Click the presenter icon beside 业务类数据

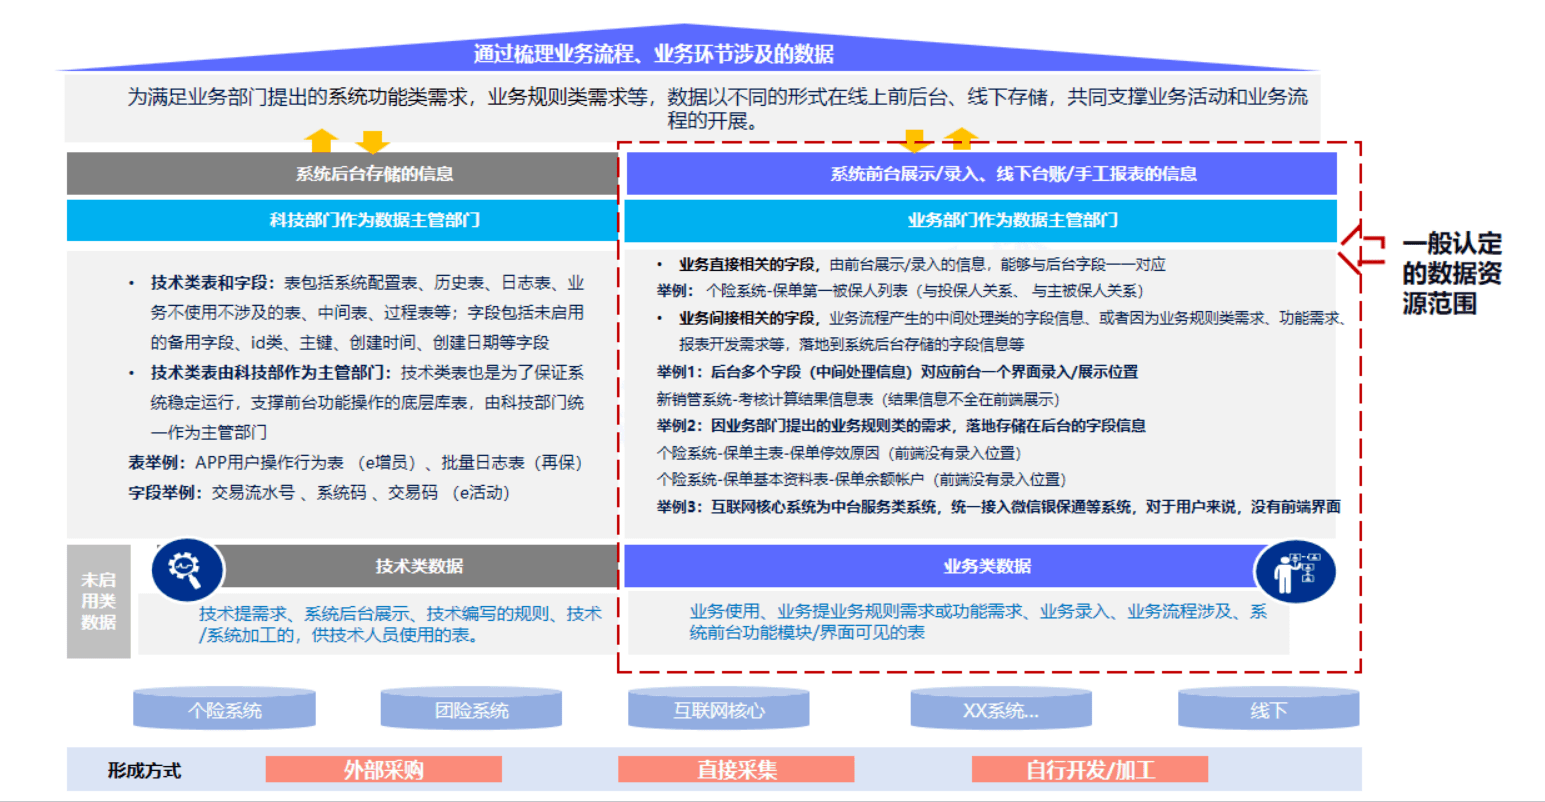pos(1295,571)
